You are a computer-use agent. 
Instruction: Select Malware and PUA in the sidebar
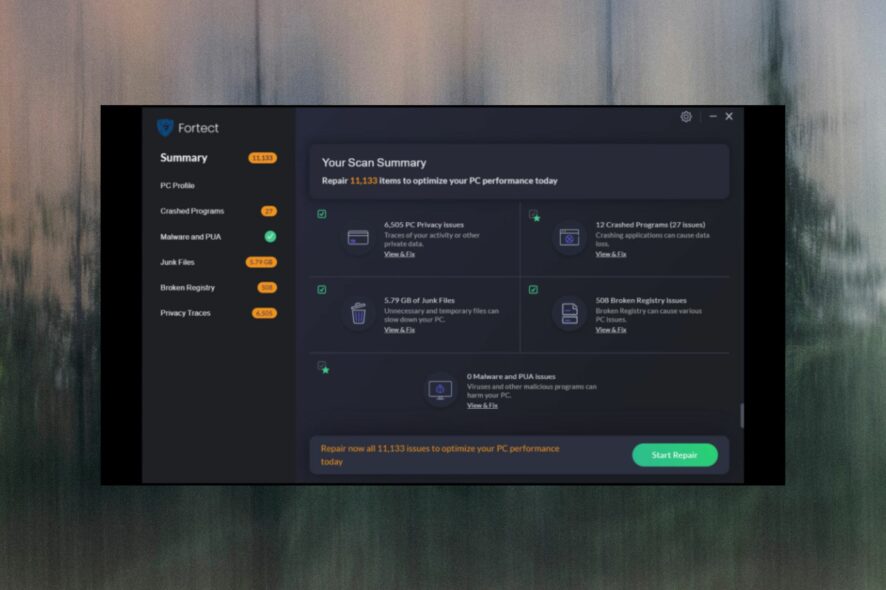pos(190,237)
